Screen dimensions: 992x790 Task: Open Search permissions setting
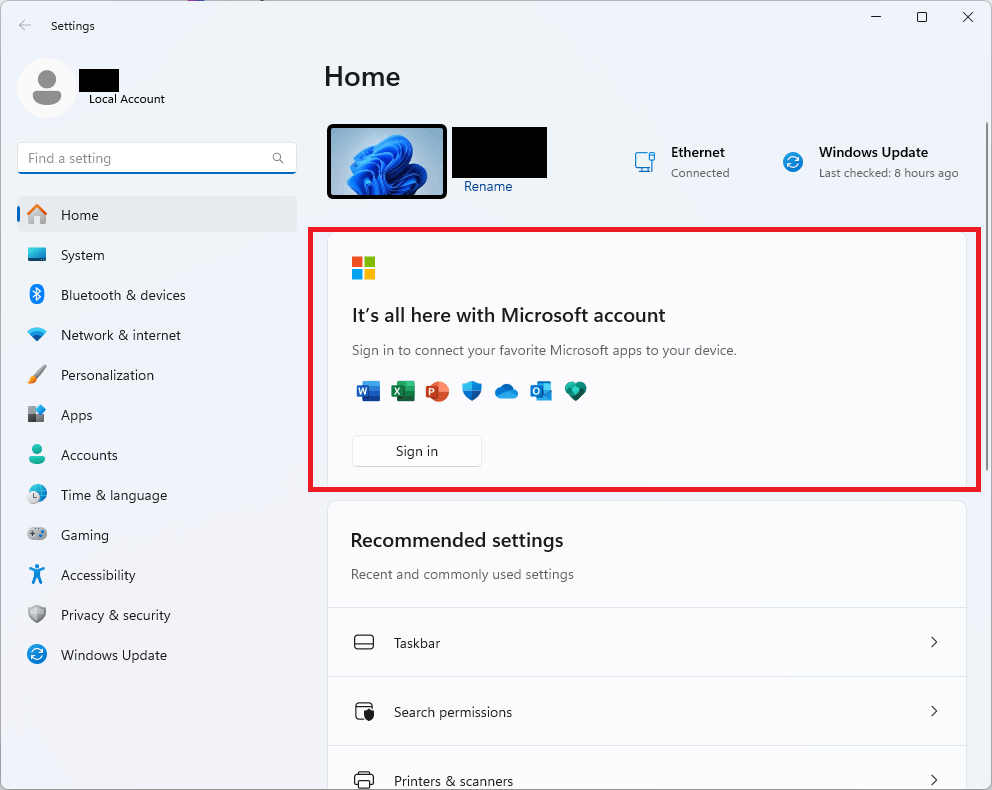647,711
